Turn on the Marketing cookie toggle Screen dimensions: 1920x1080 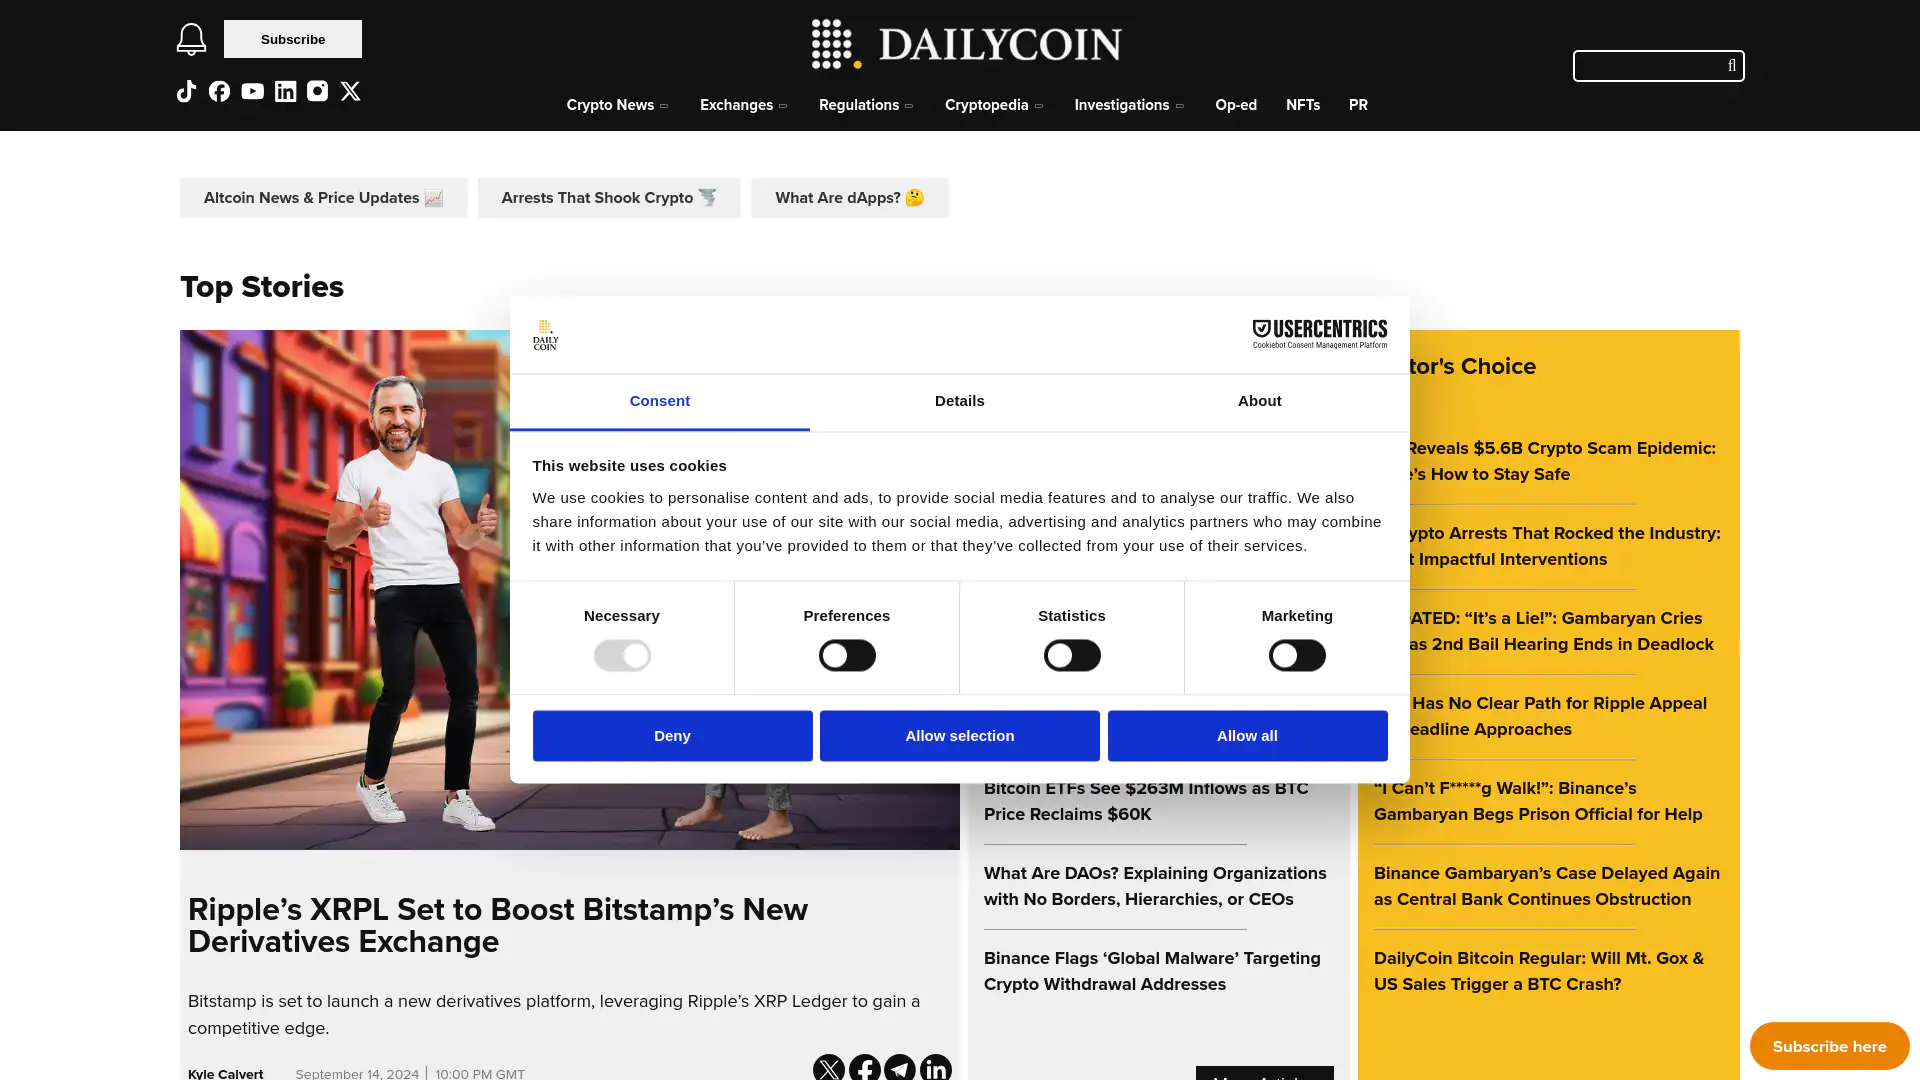[1296, 655]
